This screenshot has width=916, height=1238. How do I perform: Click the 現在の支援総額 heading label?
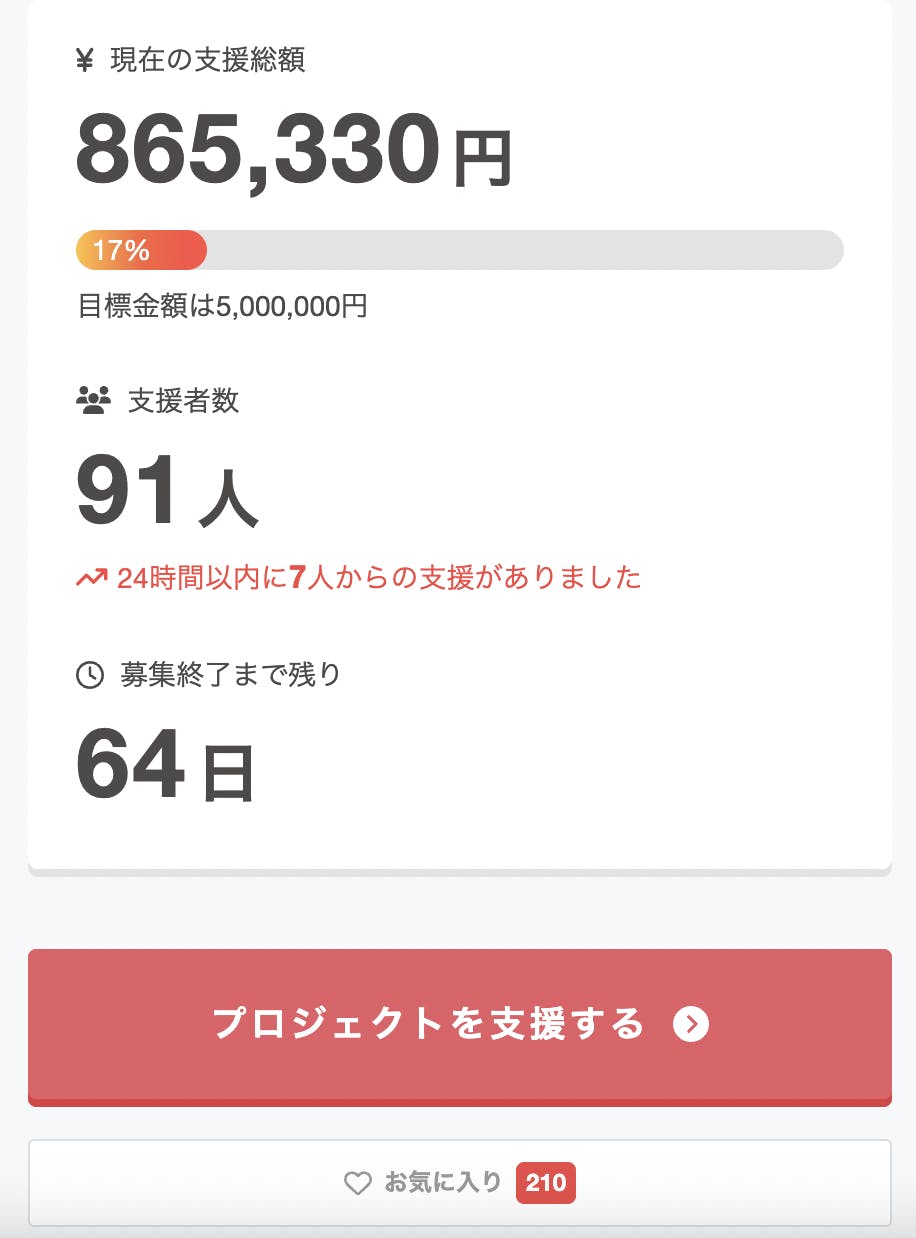click(x=207, y=60)
